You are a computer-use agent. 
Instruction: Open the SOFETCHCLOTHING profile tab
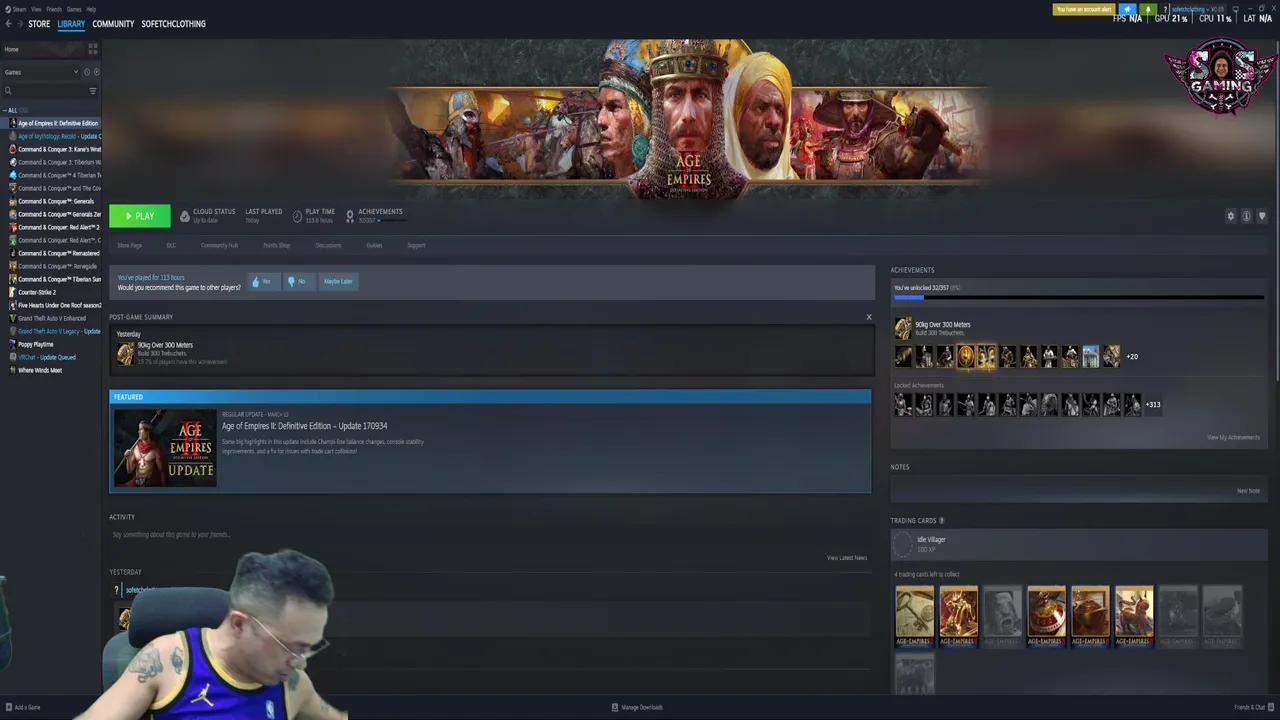[173, 24]
